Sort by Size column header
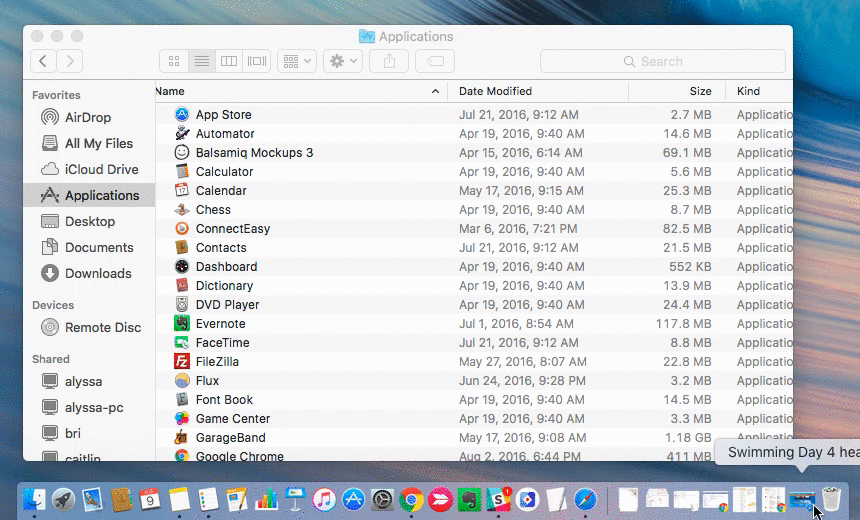Screen dimensions: 860x520 pyautogui.click(x=677, y=91)
